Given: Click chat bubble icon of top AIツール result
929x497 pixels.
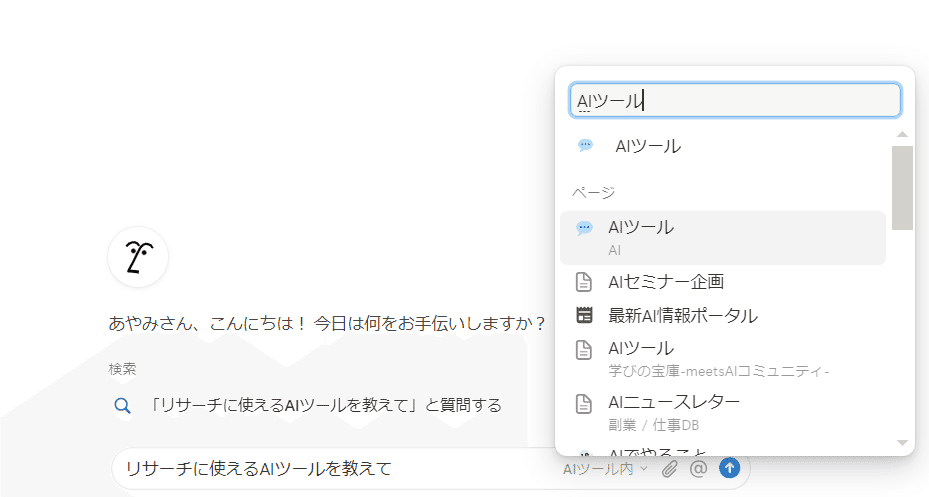Looking at the screenshot, I should point(586,146).
